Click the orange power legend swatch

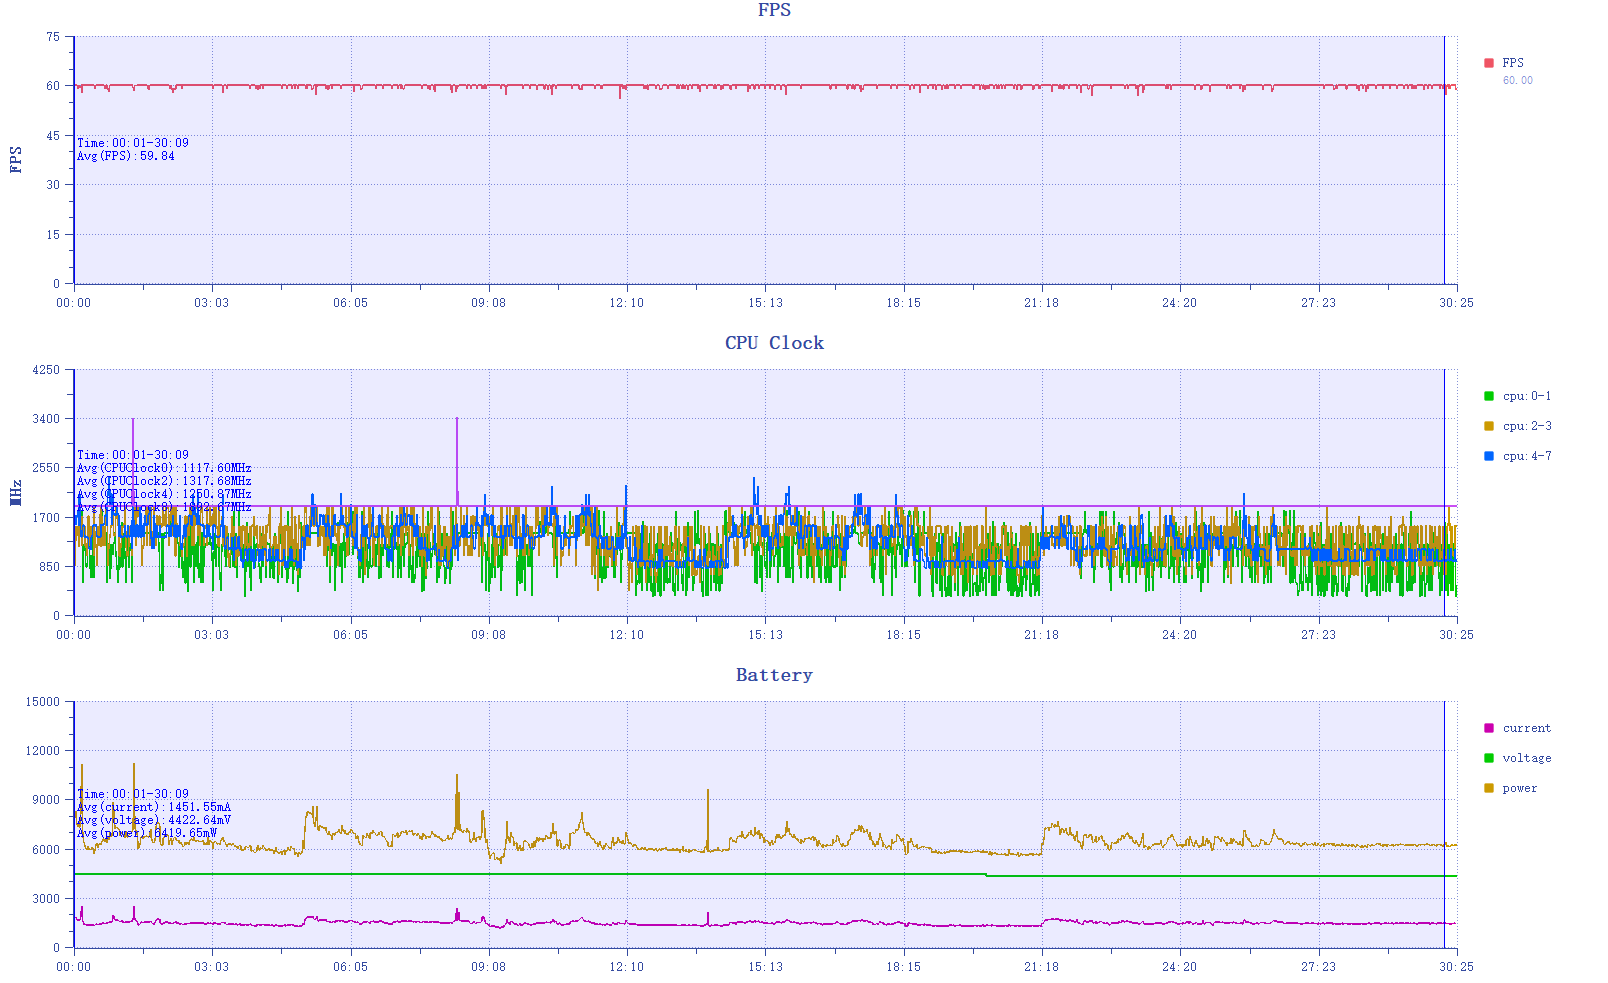click(1488, 788)
